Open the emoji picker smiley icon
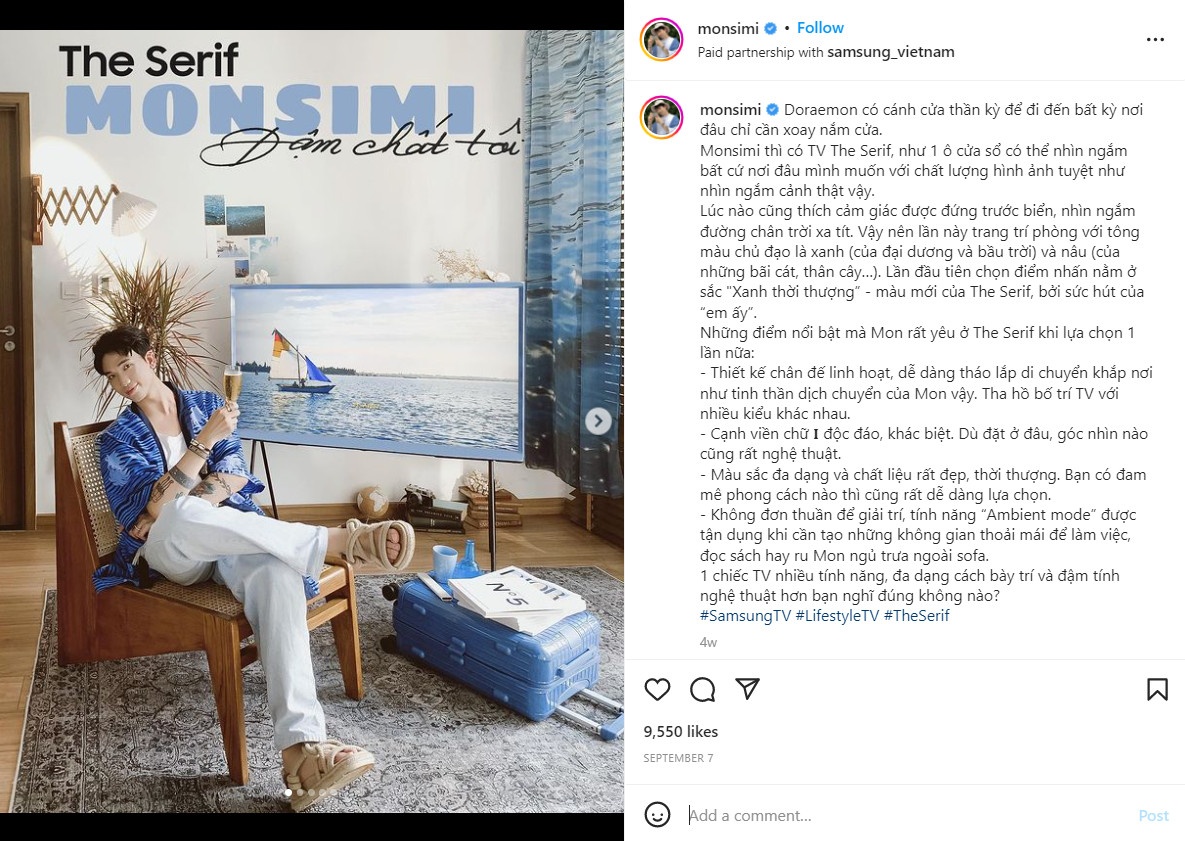 coord(657,815)
